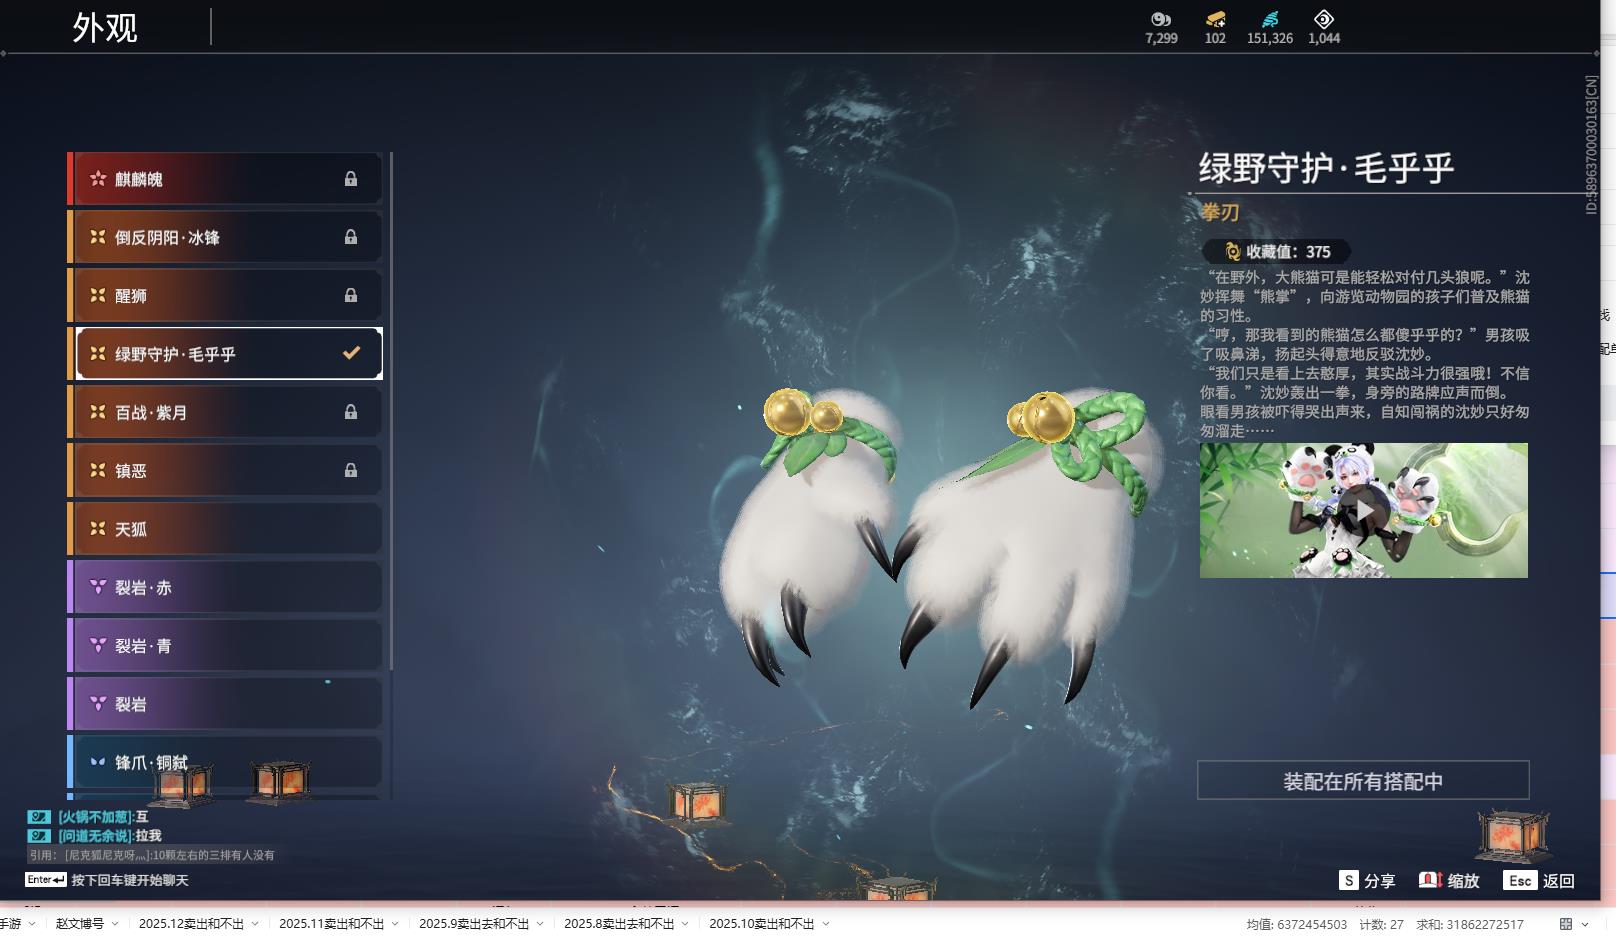Select the 百战·紫月 skin

coord(225,412)
